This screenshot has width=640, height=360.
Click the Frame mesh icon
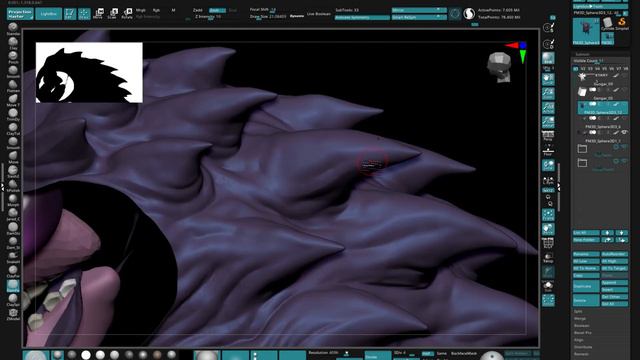click(548, 215)
